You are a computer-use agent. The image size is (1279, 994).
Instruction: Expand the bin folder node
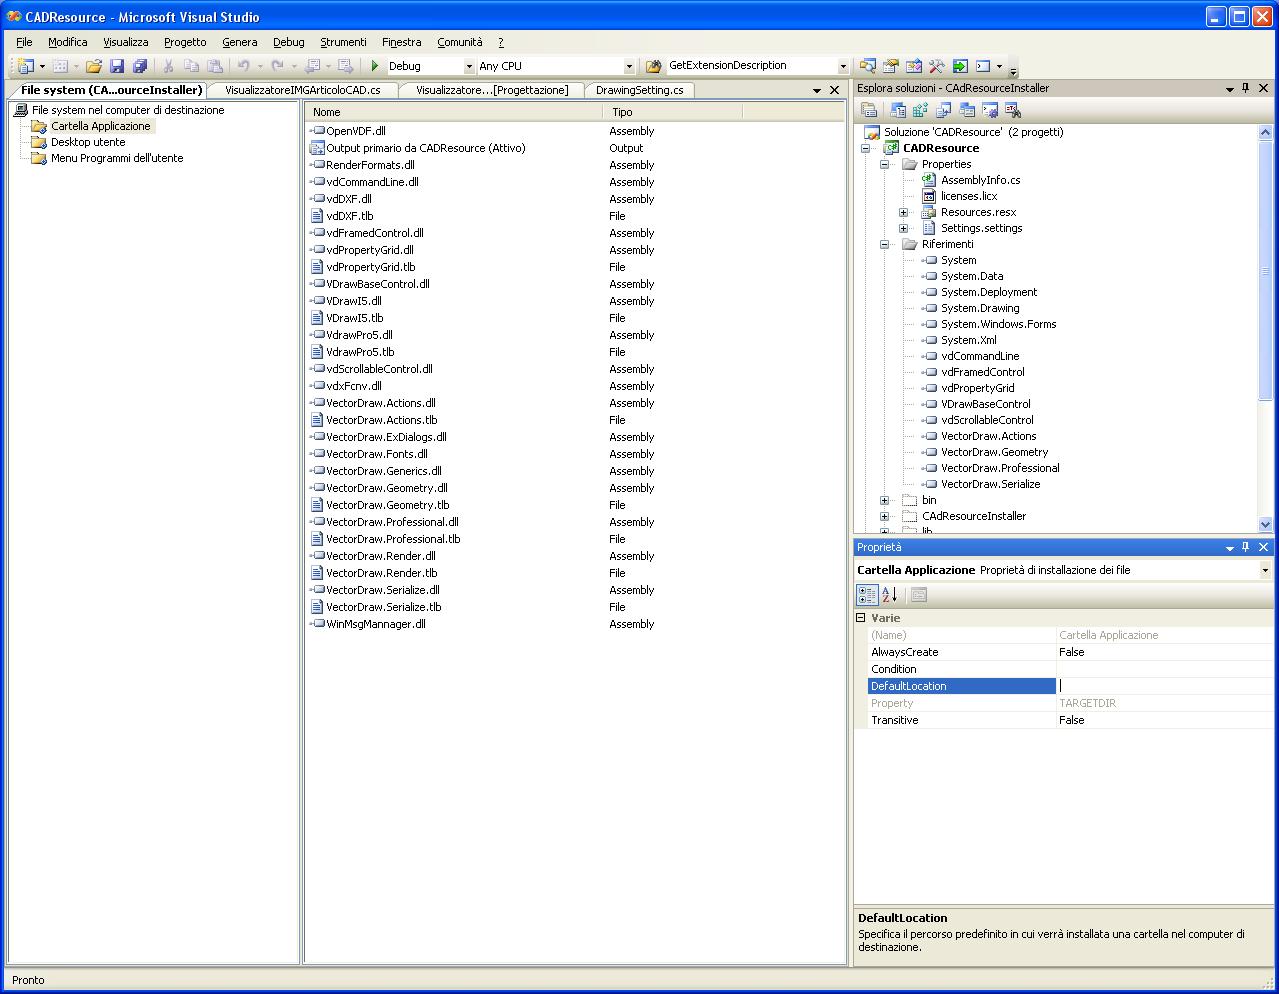point(885,500)
